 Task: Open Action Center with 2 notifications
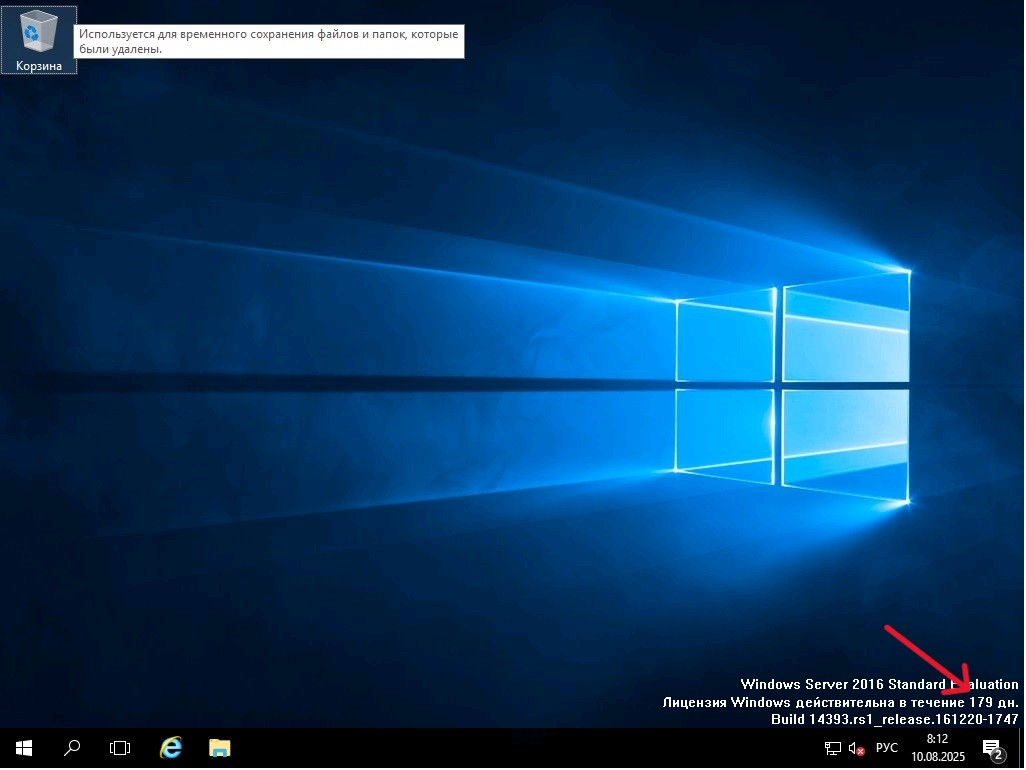tap(992, 748)
